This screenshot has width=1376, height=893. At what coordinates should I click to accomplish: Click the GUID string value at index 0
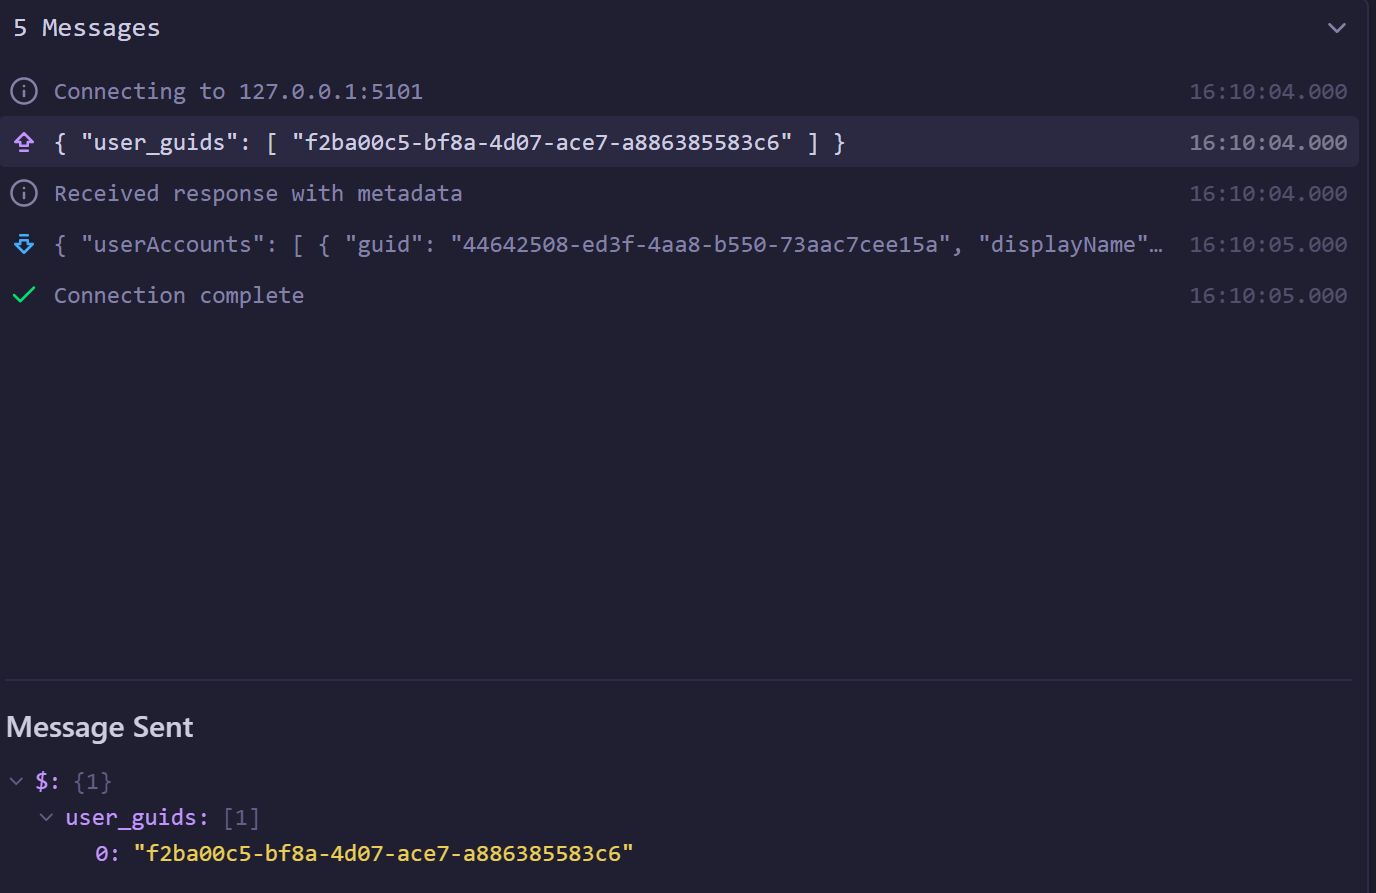384,853
